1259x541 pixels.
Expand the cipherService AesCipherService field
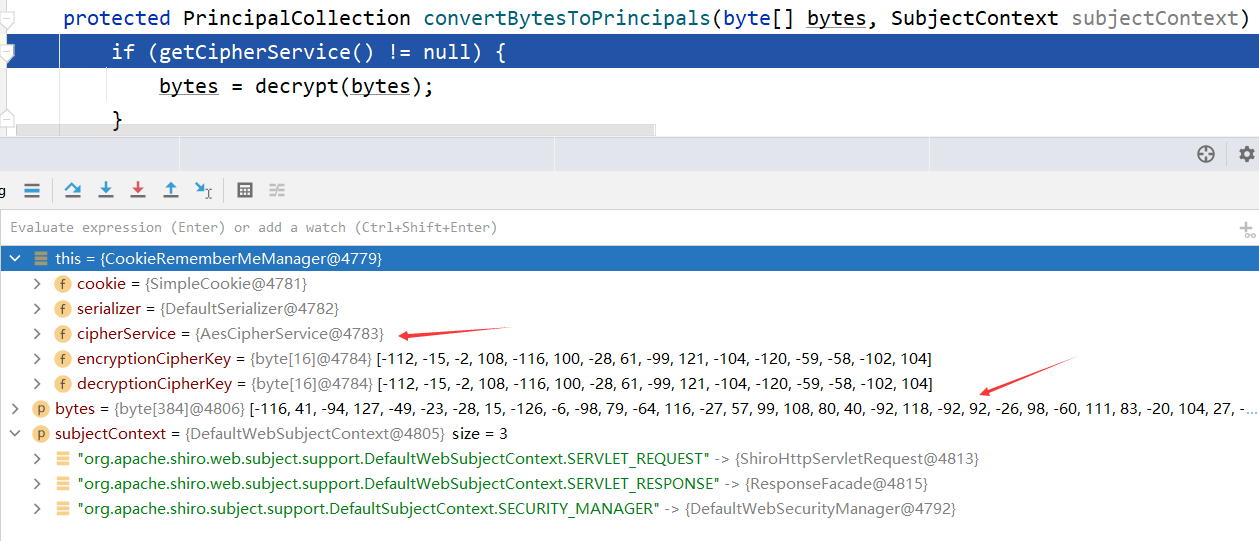point(38,333)
